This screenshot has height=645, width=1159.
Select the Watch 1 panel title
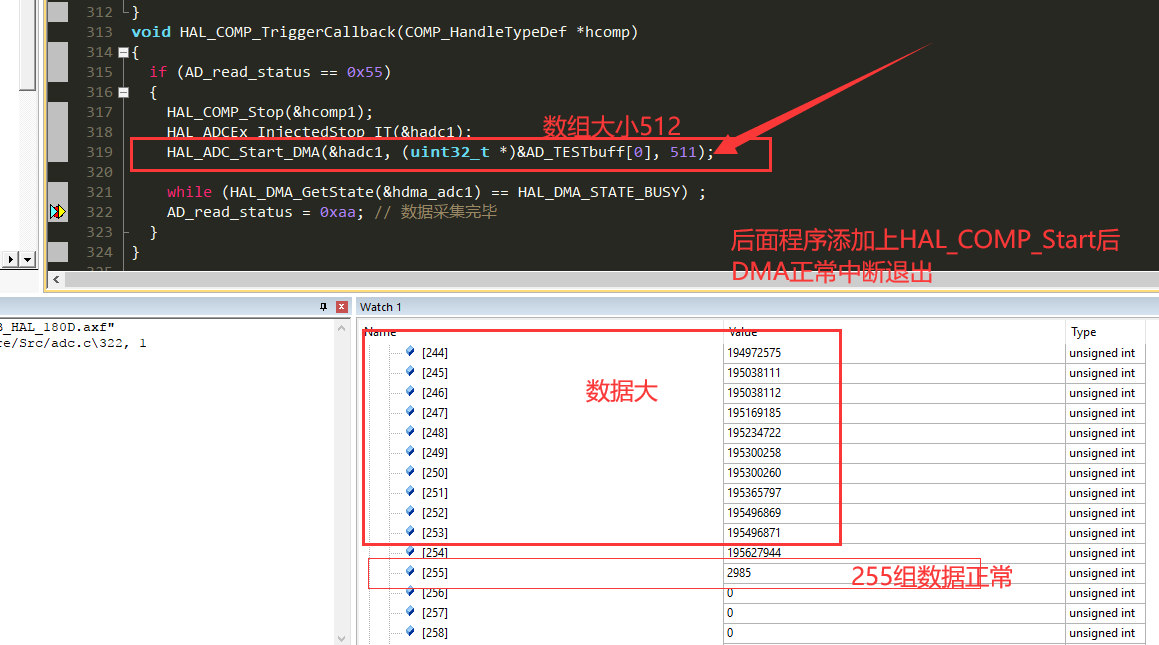[380, 307]
